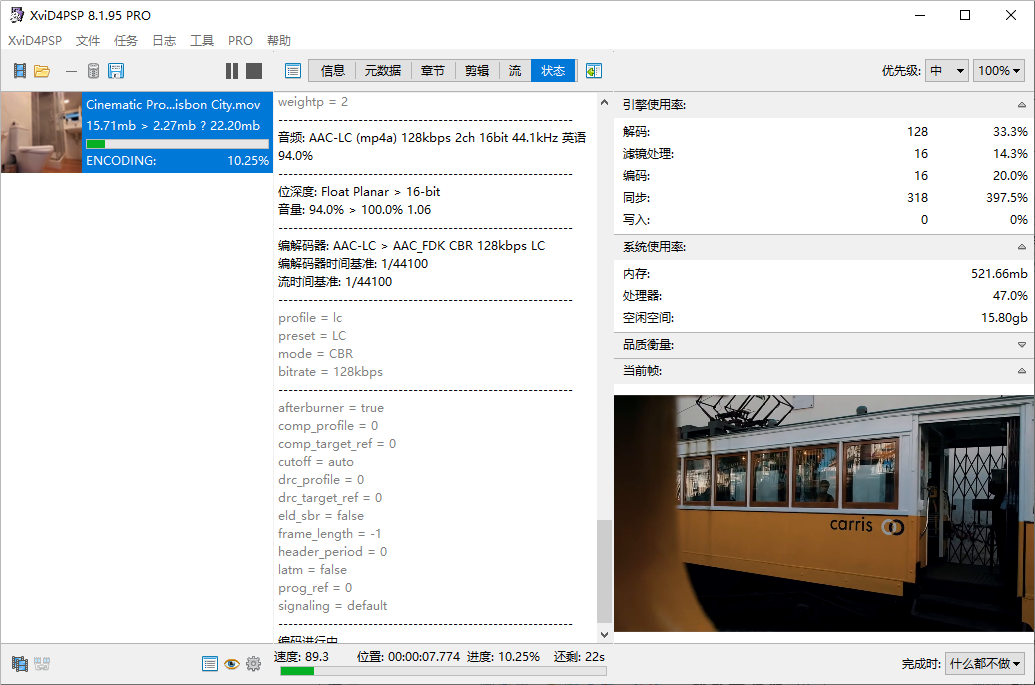
Task: Click the green arrow panel icon beside 状态
Action: 594,71
